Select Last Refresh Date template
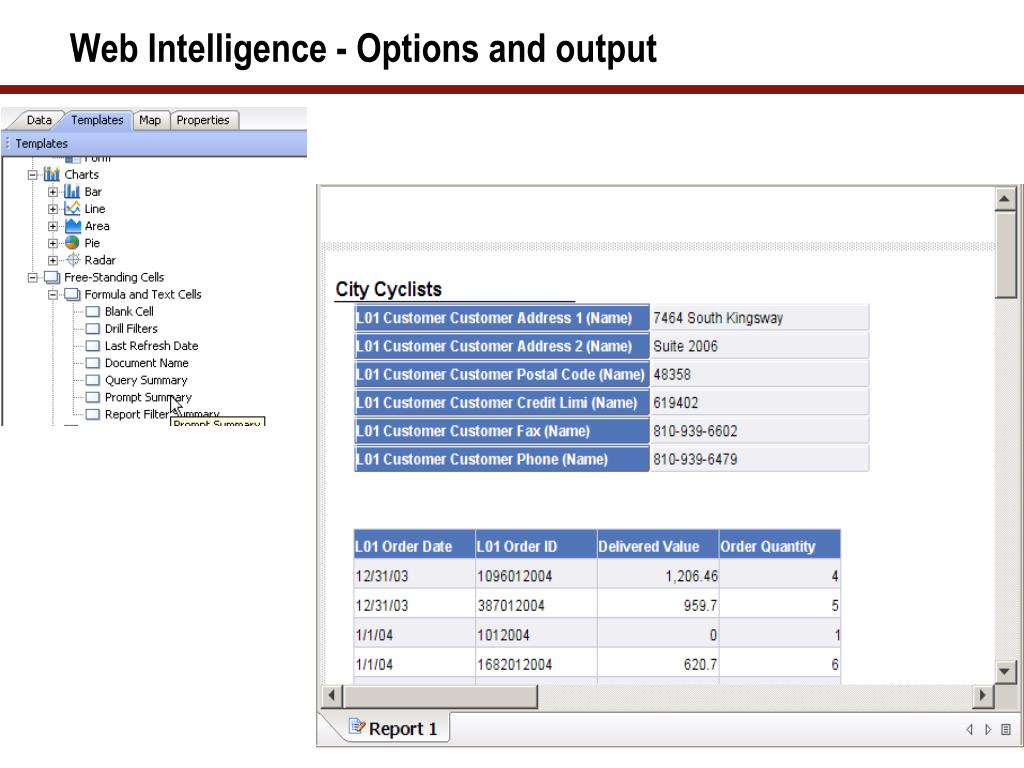Viewport: 1024px width, 768px height. tap(152, 345)
